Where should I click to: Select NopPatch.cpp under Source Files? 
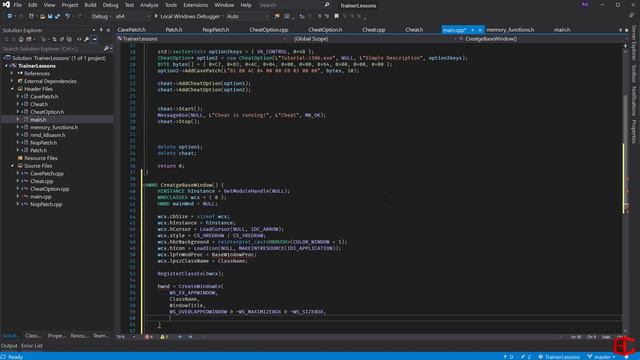click(46, 204)
